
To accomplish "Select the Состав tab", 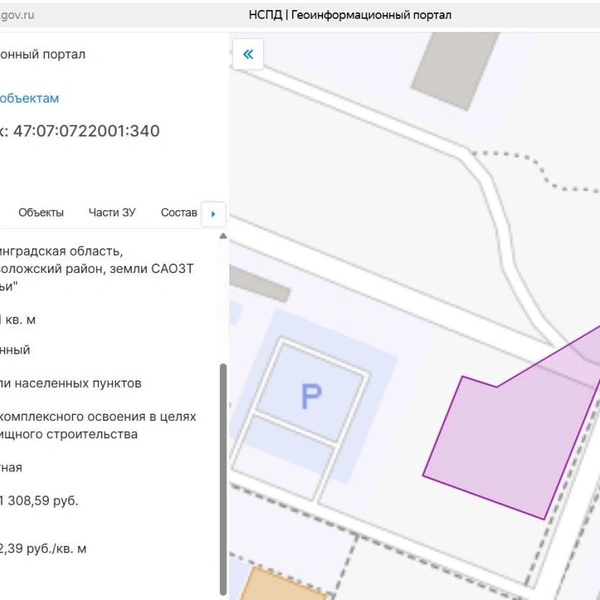I will pos(179,212).
